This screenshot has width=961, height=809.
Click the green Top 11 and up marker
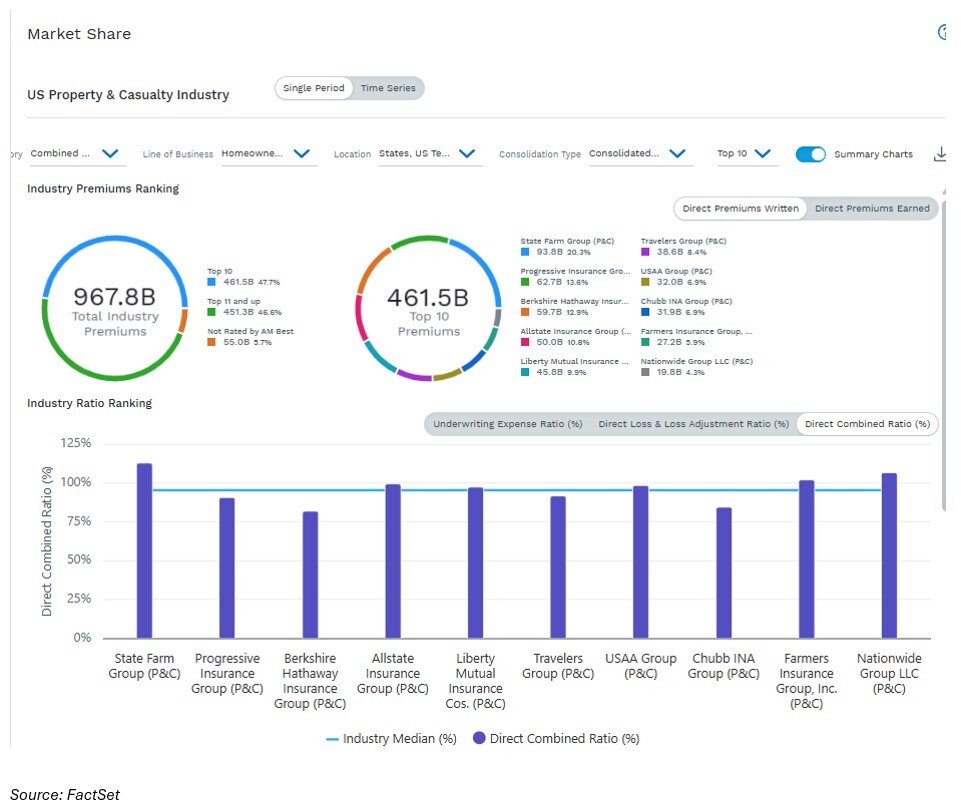click(212, 312)
